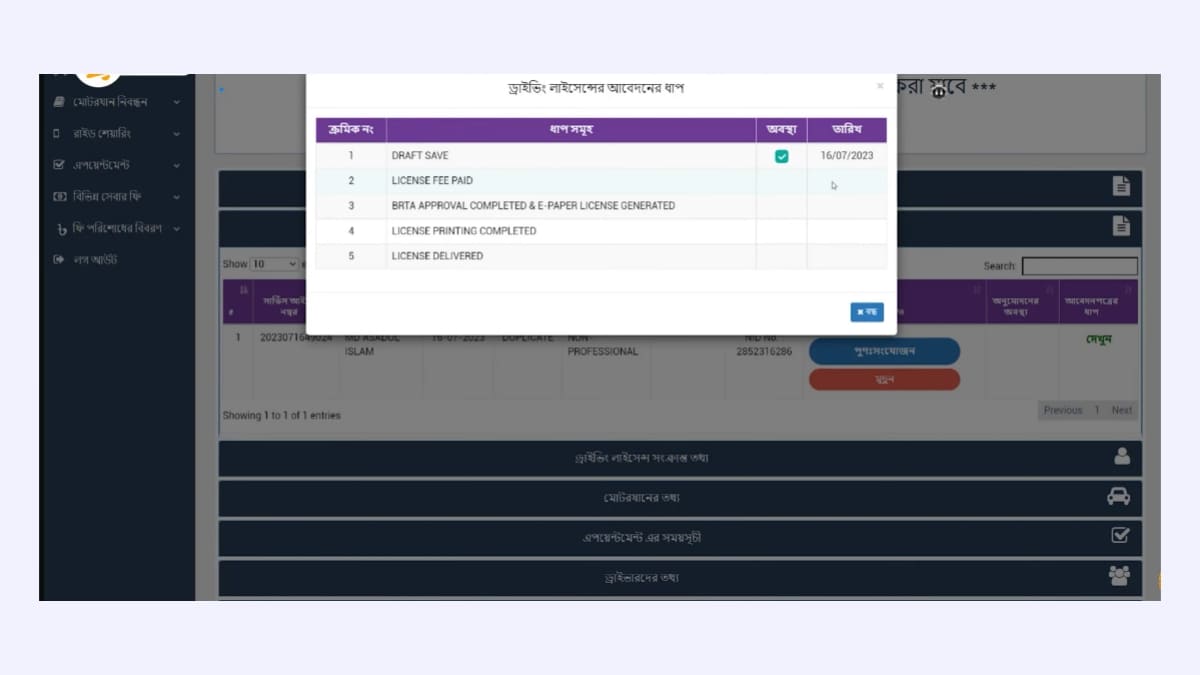
Task: Click the green view link in the application step column
Action: (x=1099, y=340)
